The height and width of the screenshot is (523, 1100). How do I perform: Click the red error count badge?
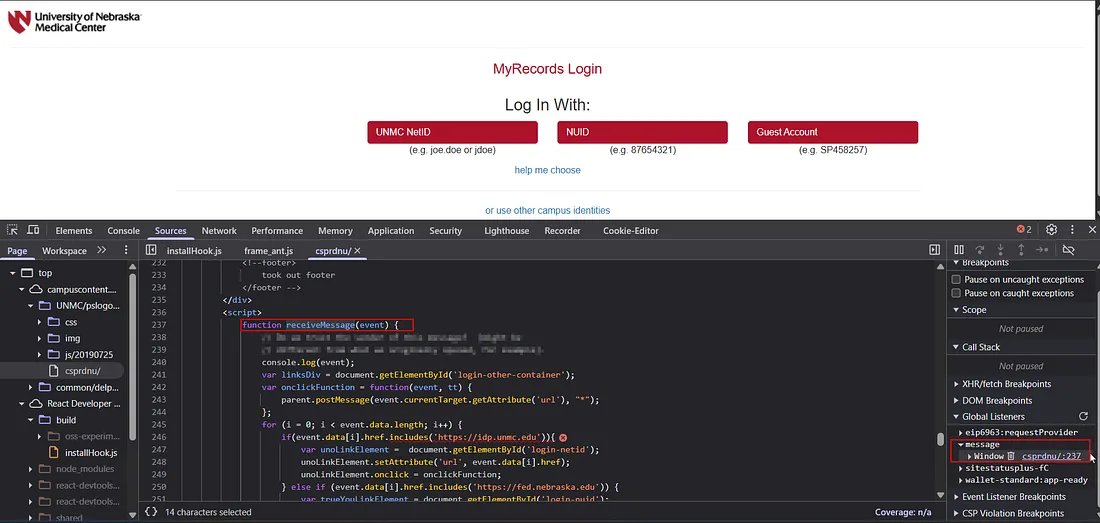[x=1024, y=229]
